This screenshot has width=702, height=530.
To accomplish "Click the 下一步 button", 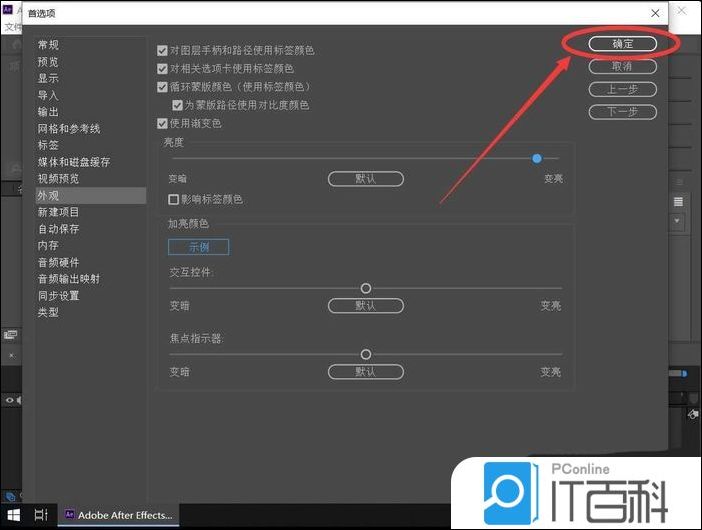I will tap(622, 111).
